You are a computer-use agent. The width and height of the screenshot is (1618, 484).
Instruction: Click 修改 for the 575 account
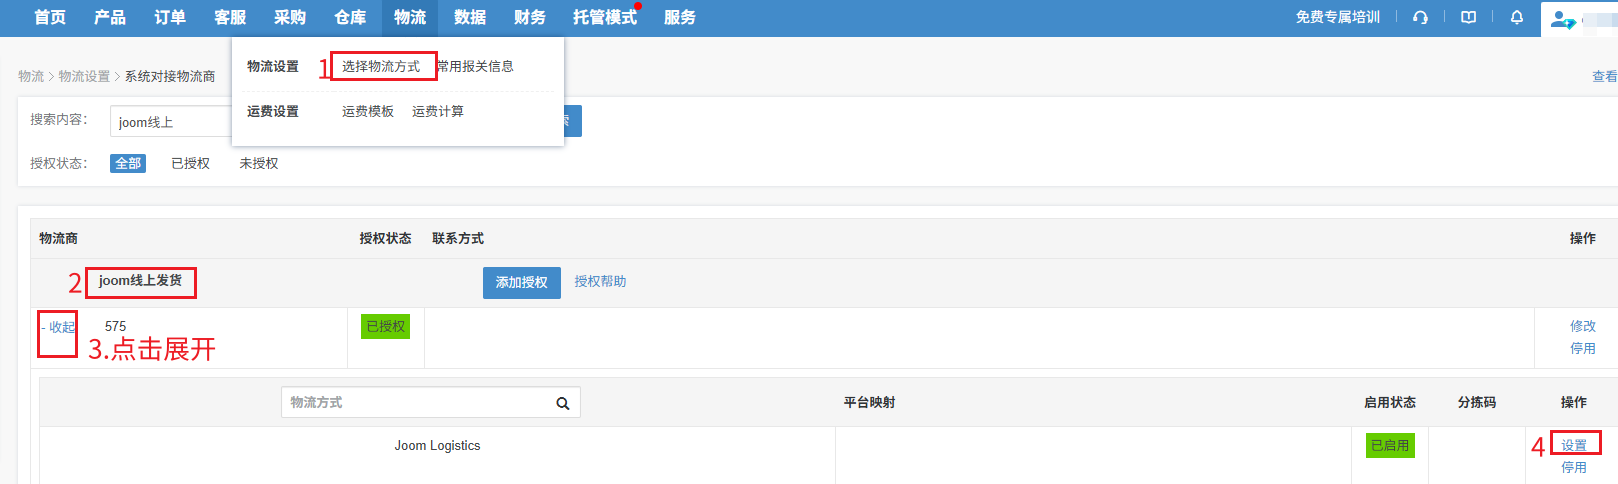pos(1582,326)
